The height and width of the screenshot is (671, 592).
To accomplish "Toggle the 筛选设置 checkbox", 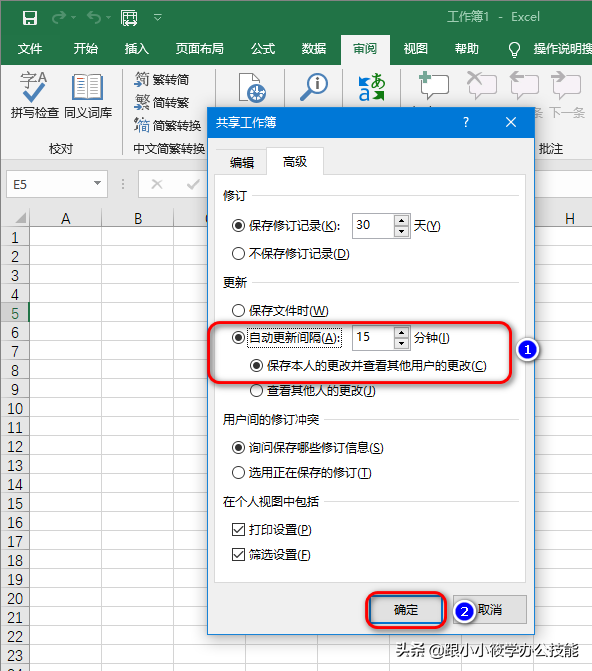I will click(x=271, y=555).
